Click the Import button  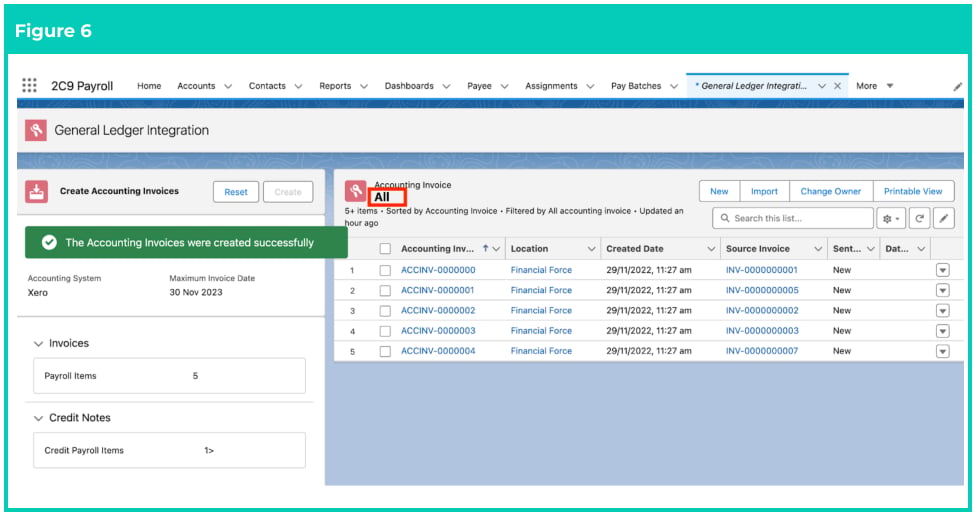764,191
